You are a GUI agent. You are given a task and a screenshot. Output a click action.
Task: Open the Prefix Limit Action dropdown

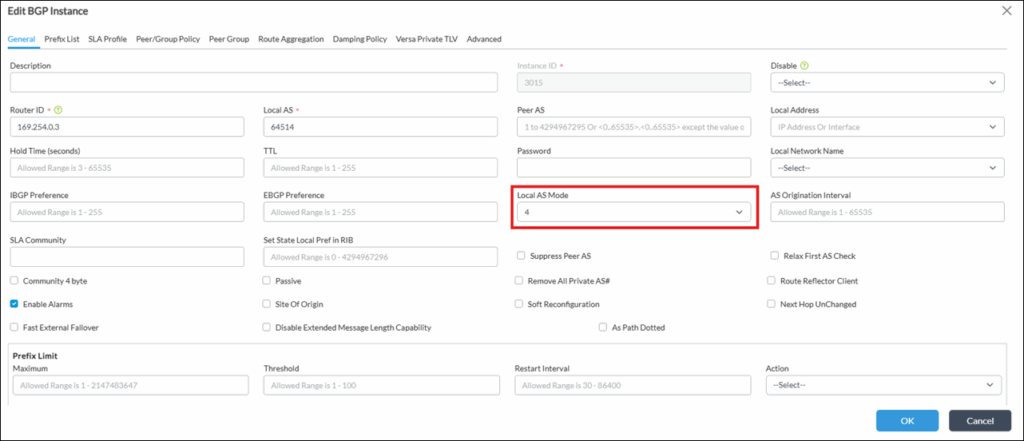tap(883, 385)
